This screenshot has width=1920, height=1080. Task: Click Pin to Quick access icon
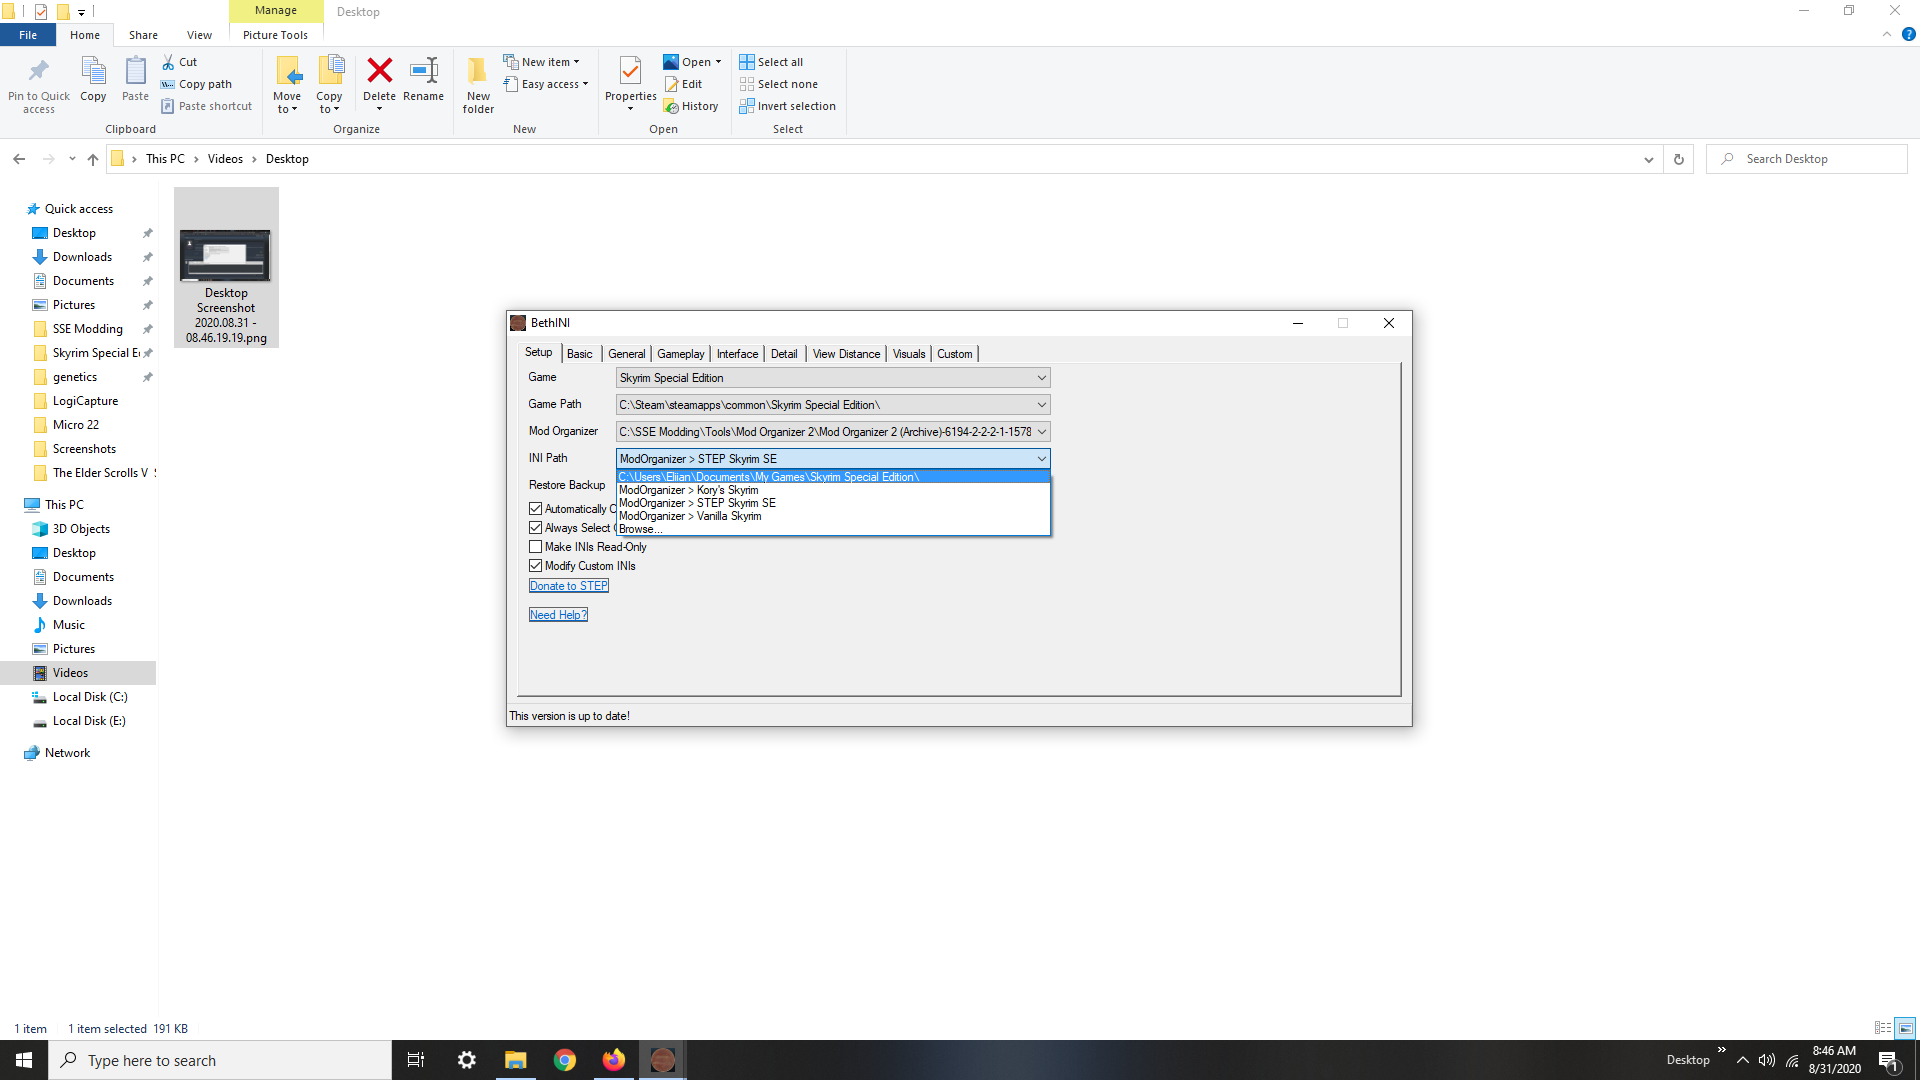(x=39, y=71)
